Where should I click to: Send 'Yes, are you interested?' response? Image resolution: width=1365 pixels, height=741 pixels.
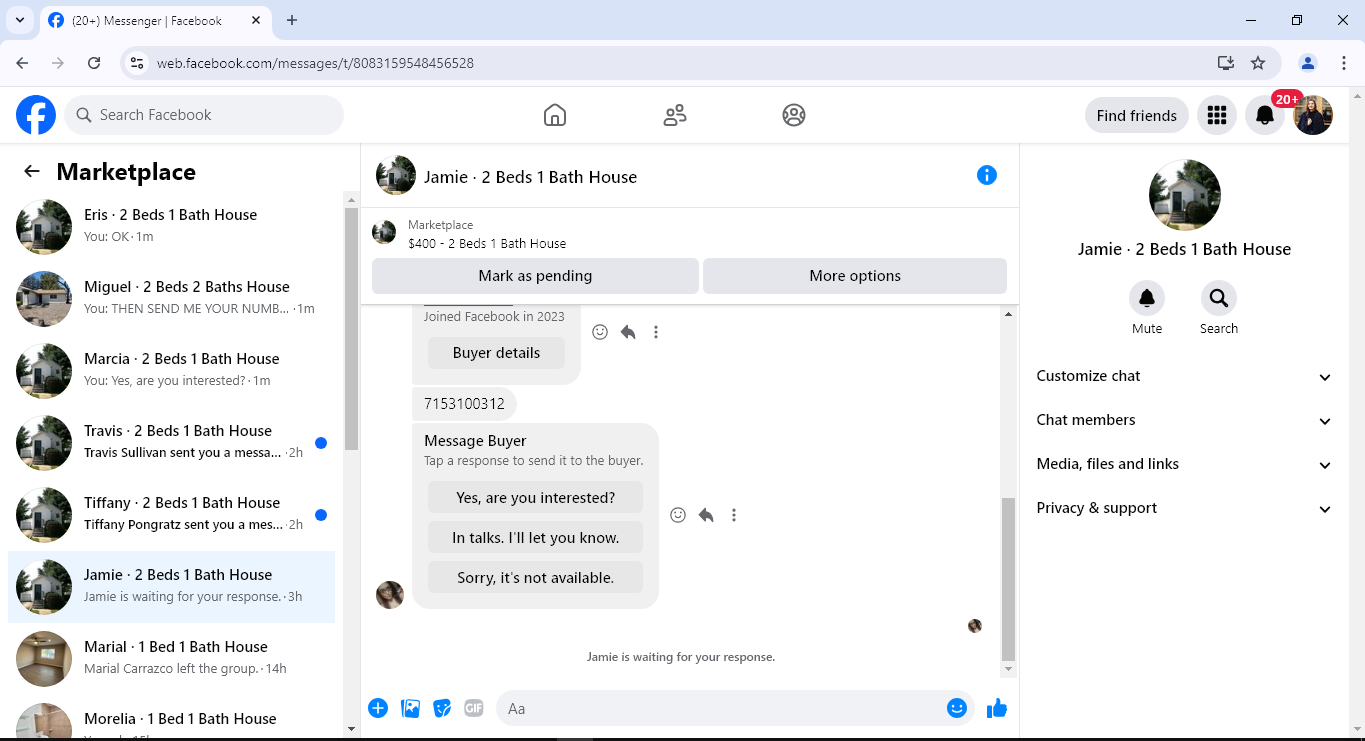(x=535, y=498)
